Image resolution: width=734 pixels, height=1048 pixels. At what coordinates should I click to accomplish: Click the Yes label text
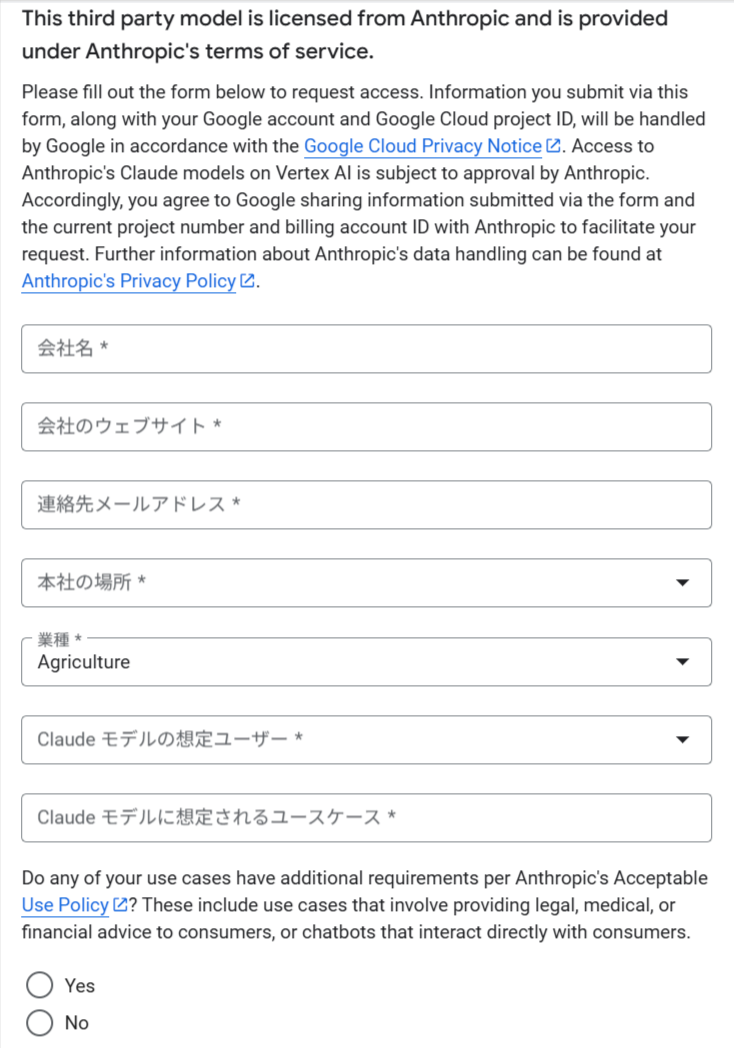[x=80, y=986]
